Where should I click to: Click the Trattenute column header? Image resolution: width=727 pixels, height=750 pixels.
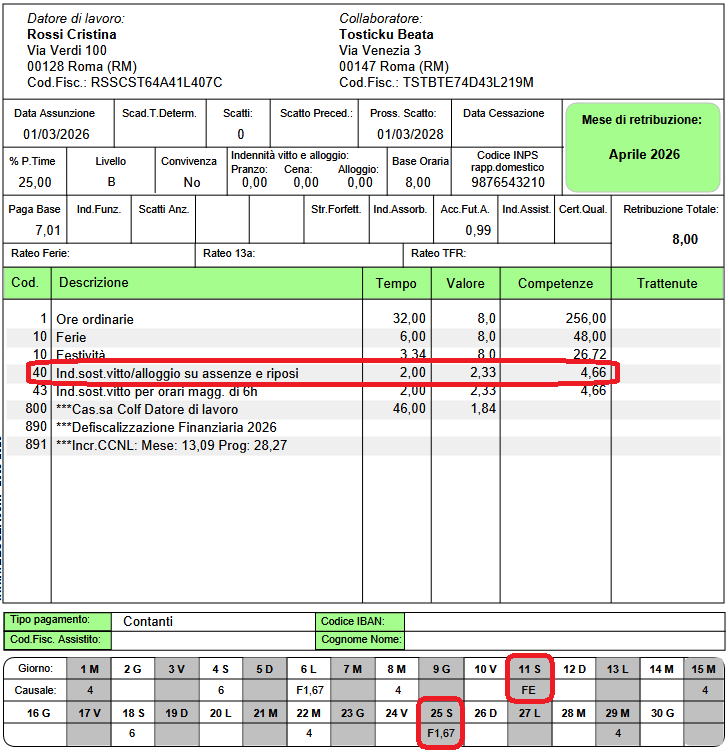667,284
